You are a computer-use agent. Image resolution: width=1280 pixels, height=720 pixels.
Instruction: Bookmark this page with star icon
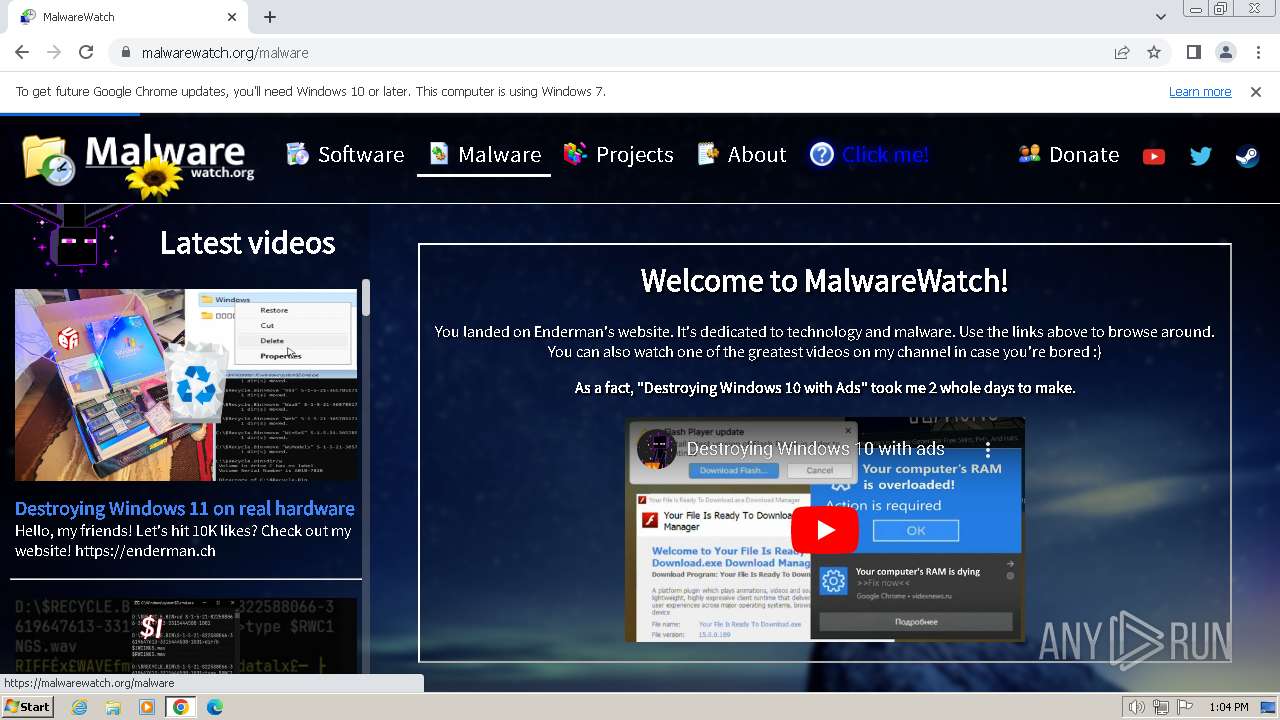click(x=1154, y=52)
